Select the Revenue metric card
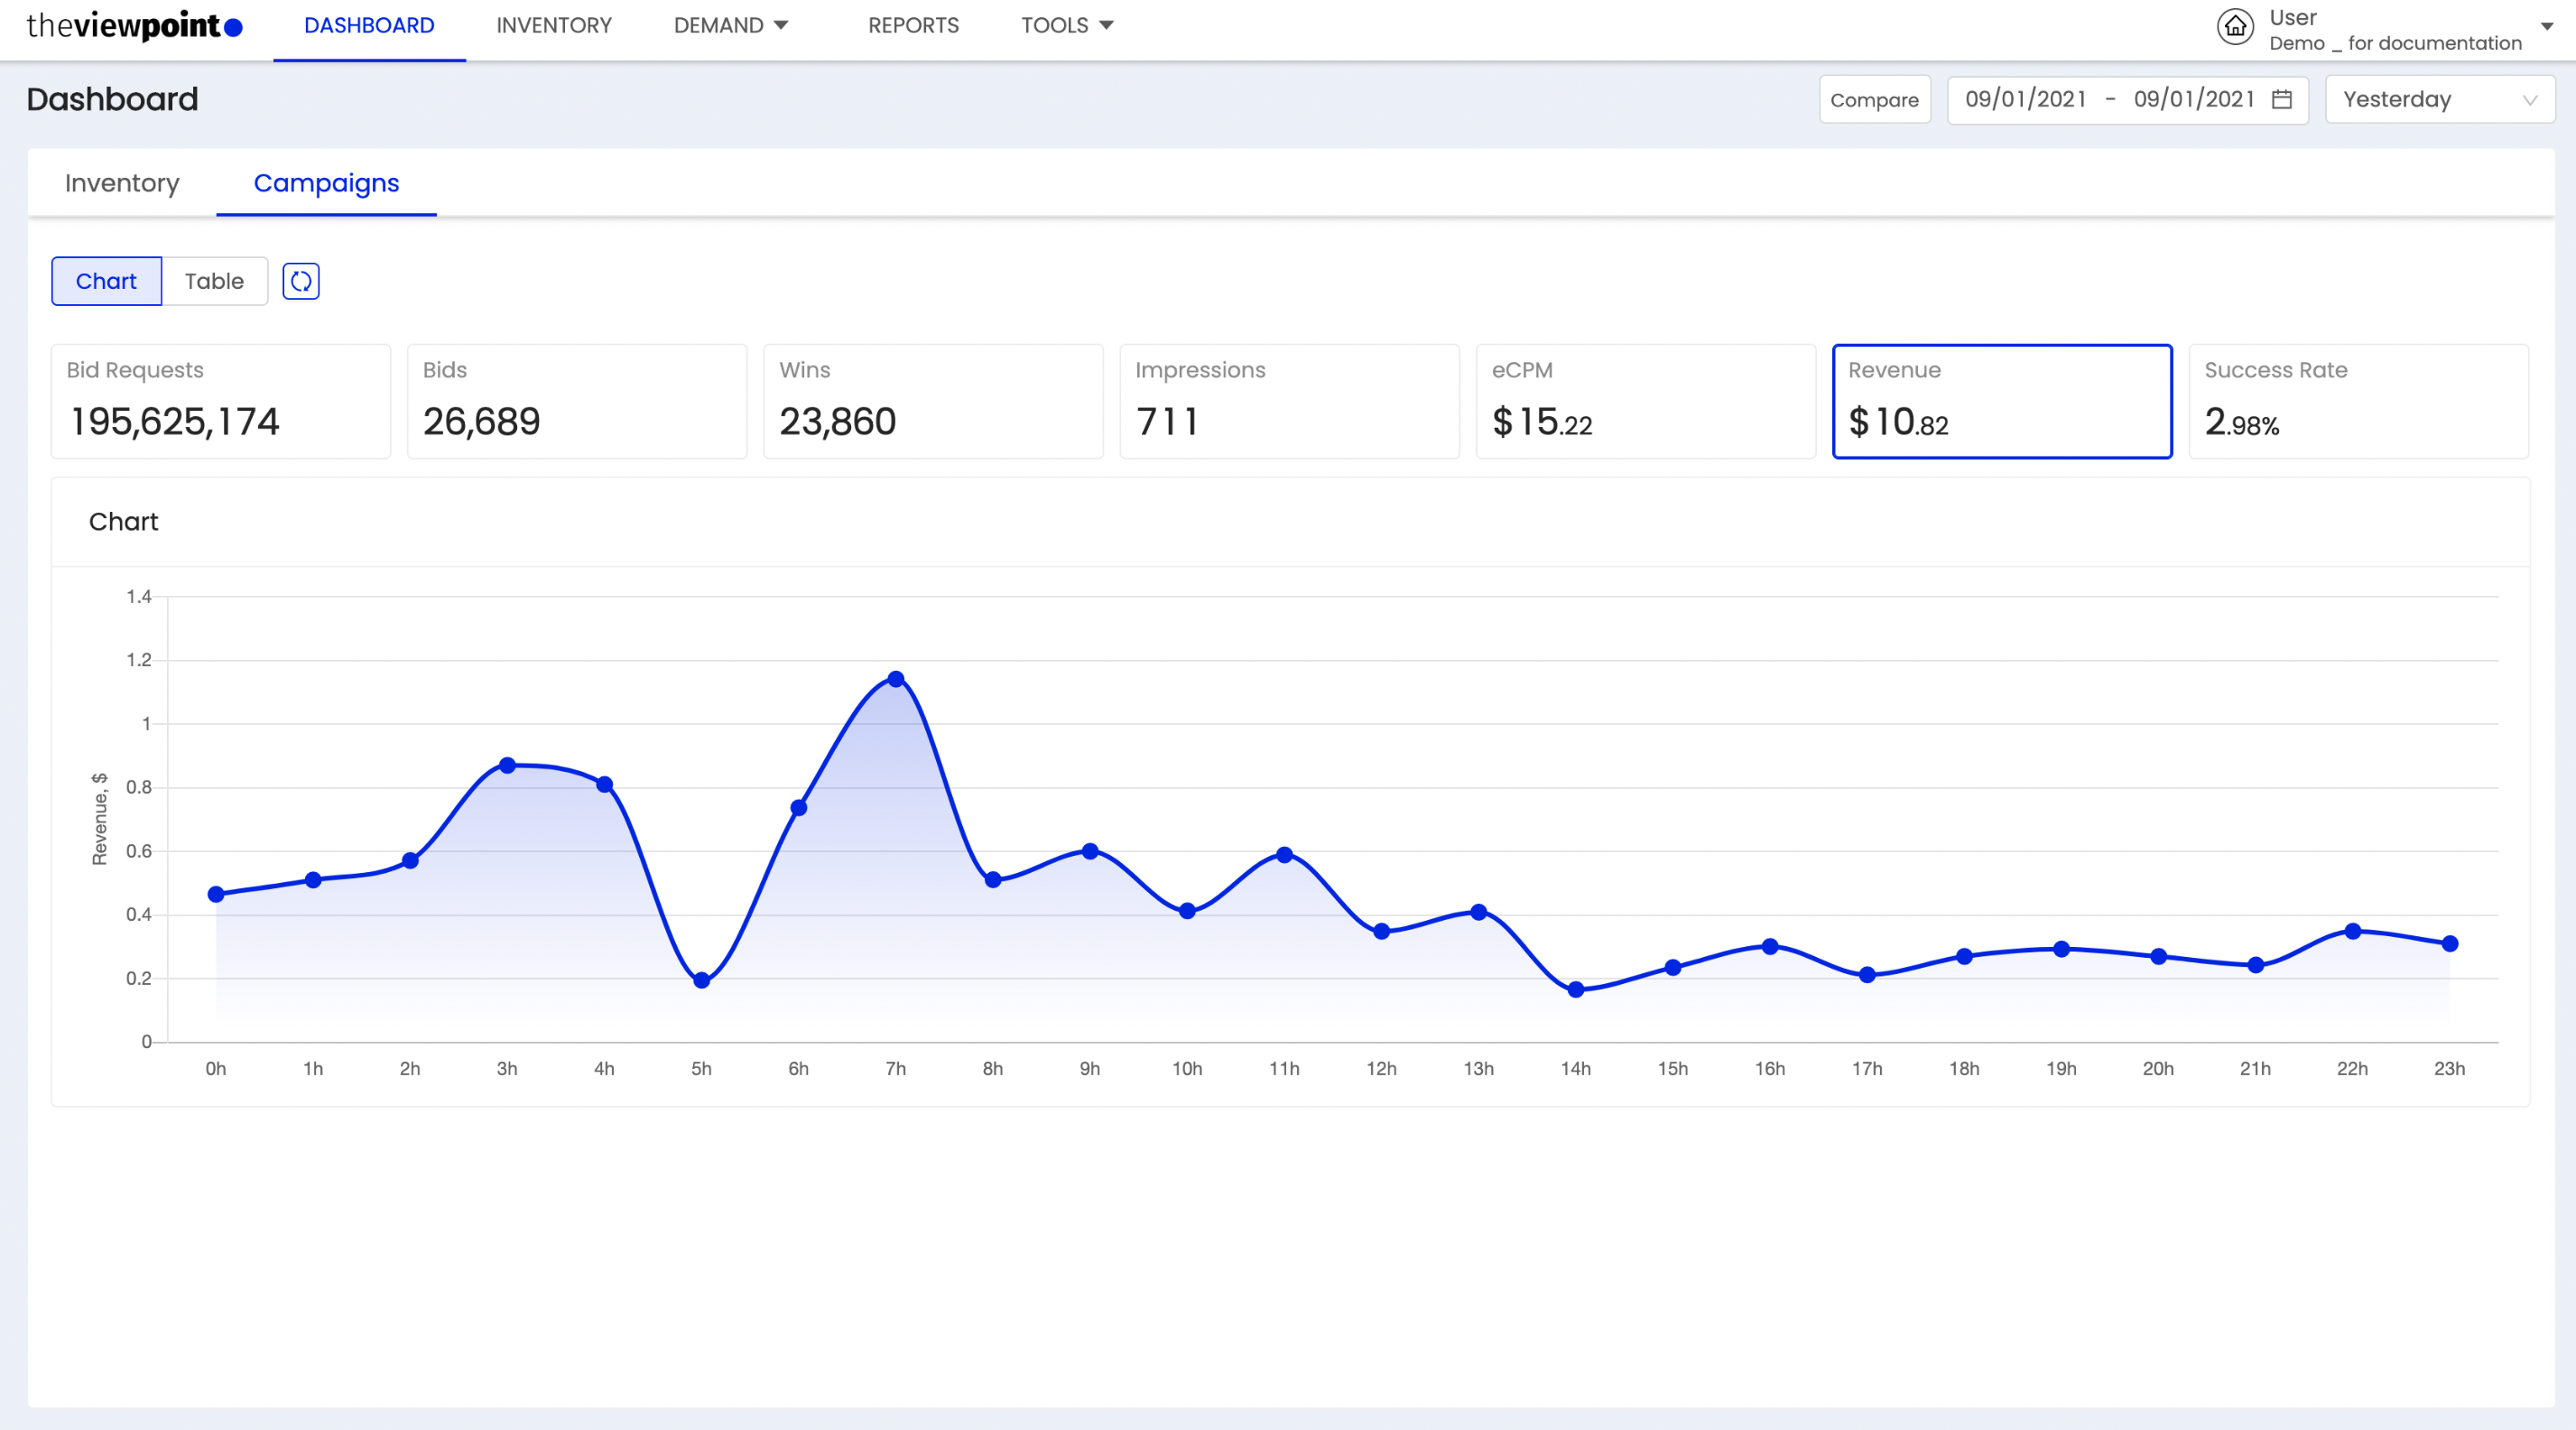This screenshot has width=2576, height=1430. click(x=2002, y=402)
